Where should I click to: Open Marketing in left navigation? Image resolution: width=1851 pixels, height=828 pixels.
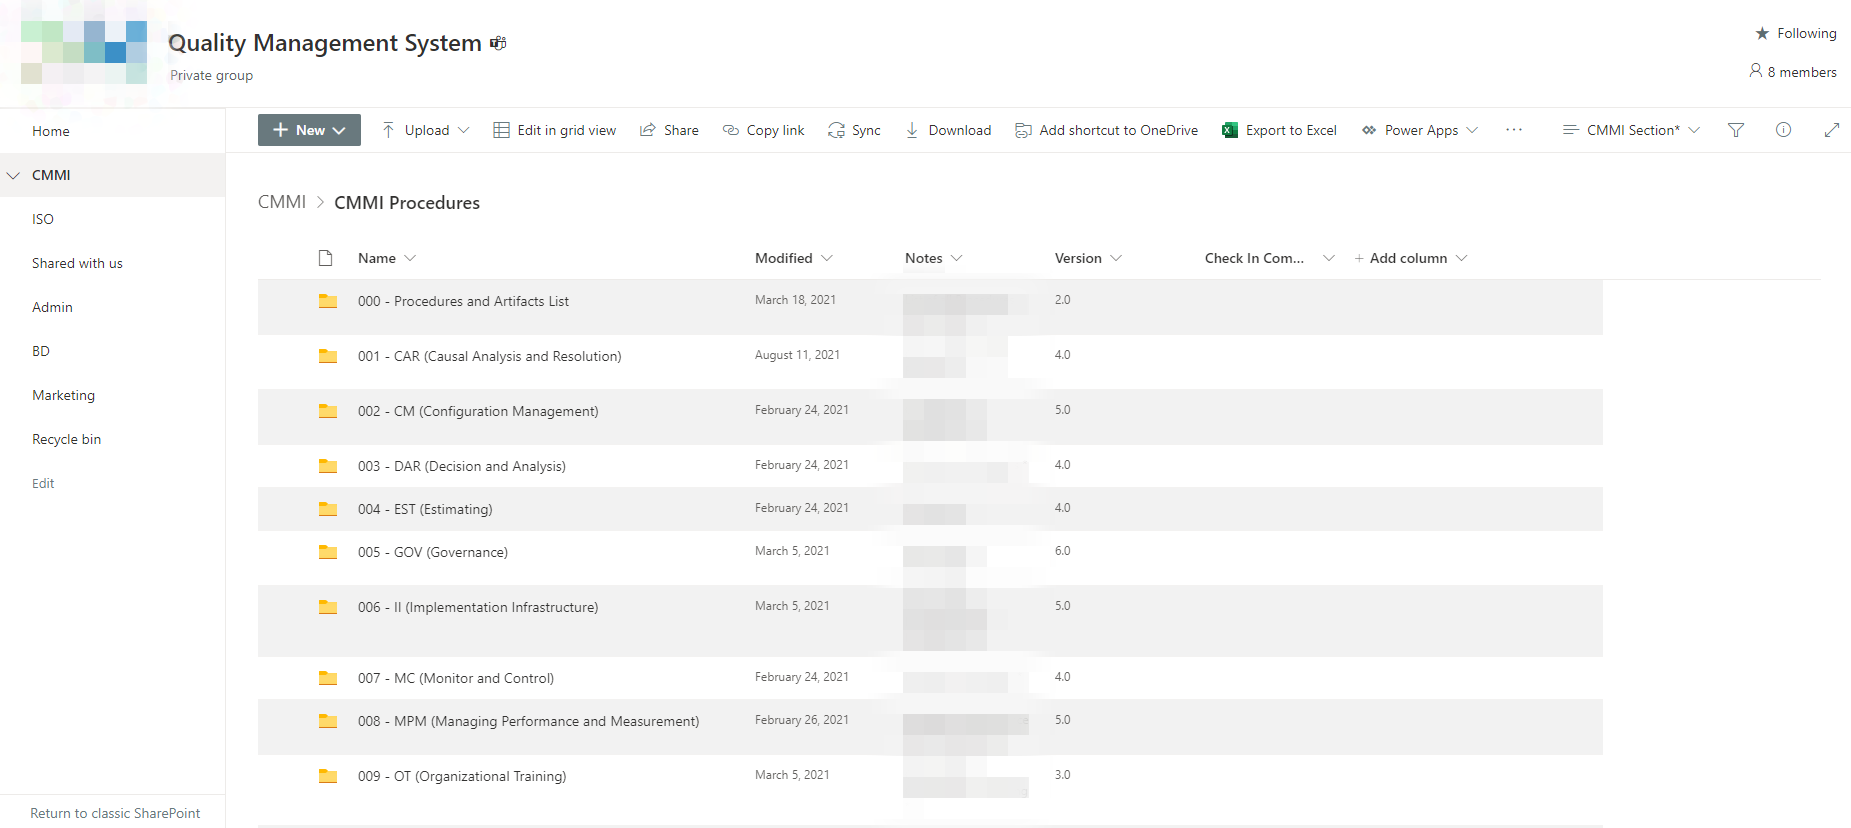[x=63, y=395]
